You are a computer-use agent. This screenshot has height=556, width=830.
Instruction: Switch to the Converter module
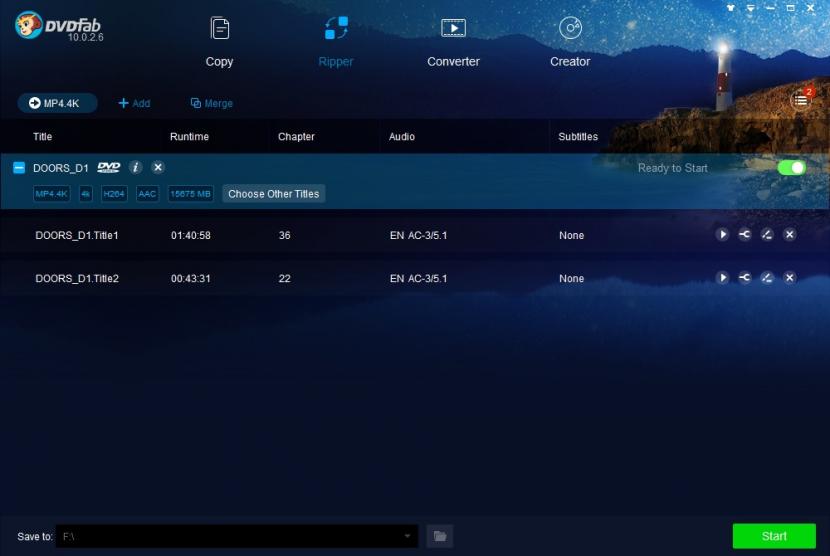453,43
